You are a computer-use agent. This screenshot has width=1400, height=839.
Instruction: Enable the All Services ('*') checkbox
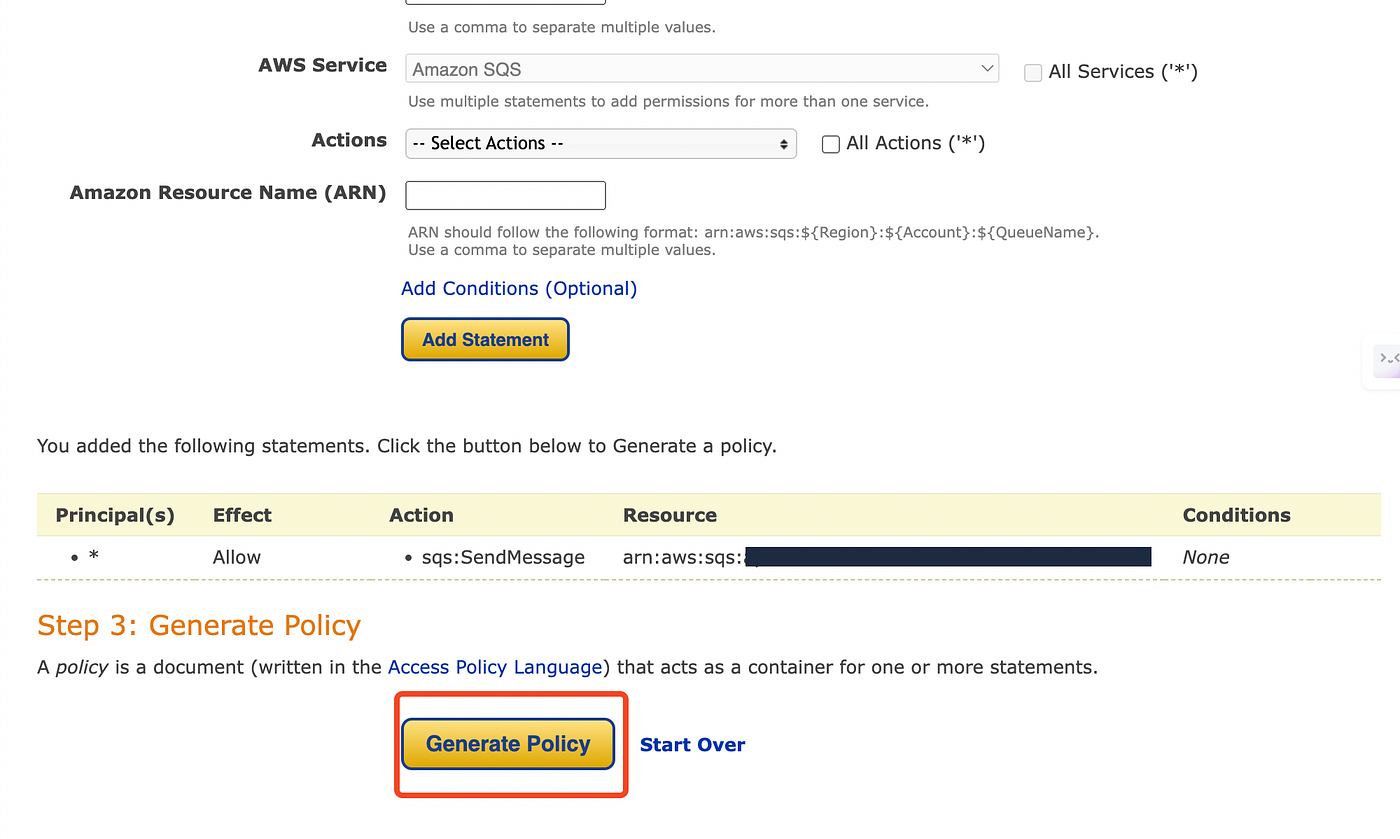pyautogui.click(x=1033, y=72)
